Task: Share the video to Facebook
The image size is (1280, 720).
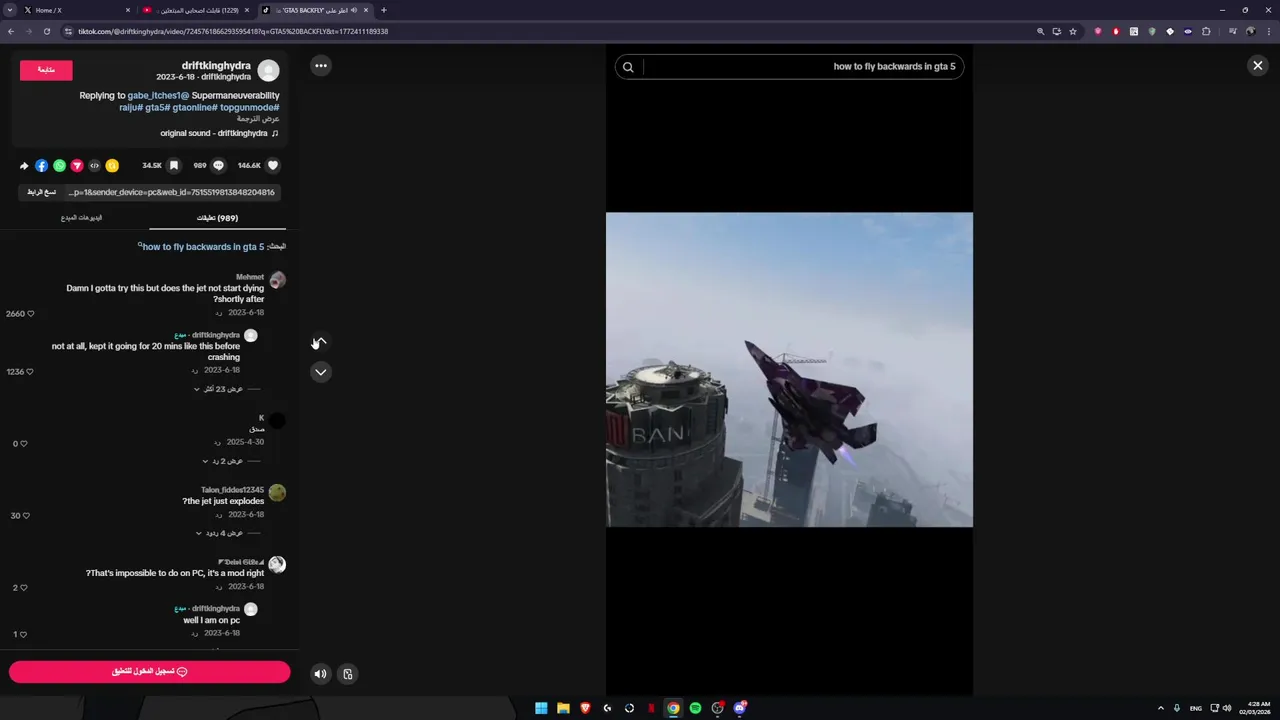Action: click(41, 166)
